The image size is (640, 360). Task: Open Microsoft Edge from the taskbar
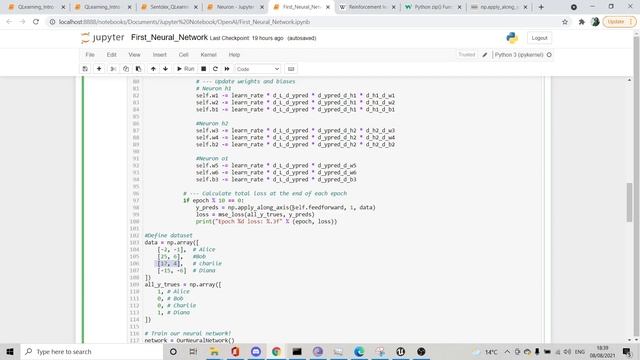coord(359,351)
